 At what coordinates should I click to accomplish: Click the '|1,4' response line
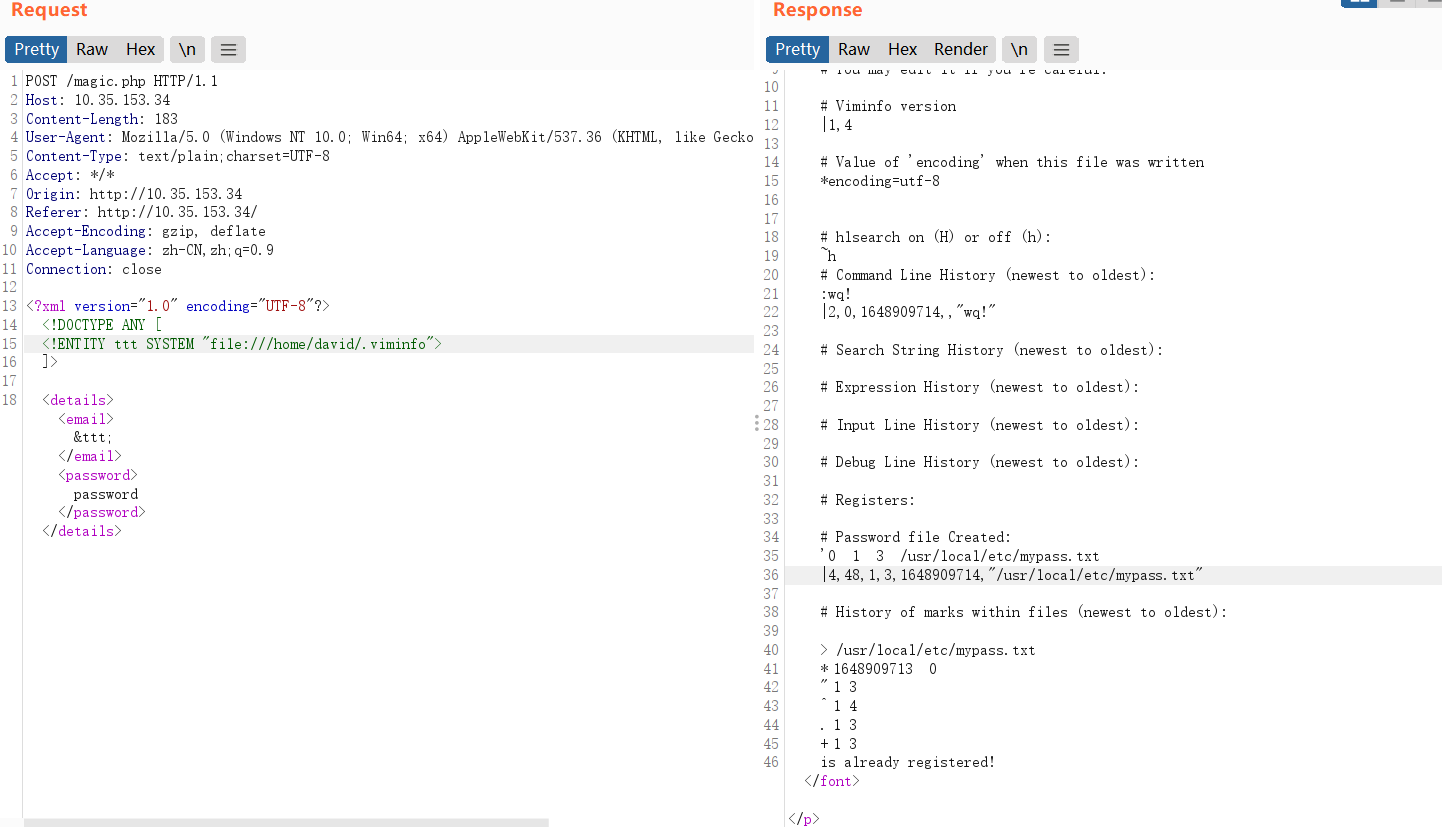pos(837,125)
